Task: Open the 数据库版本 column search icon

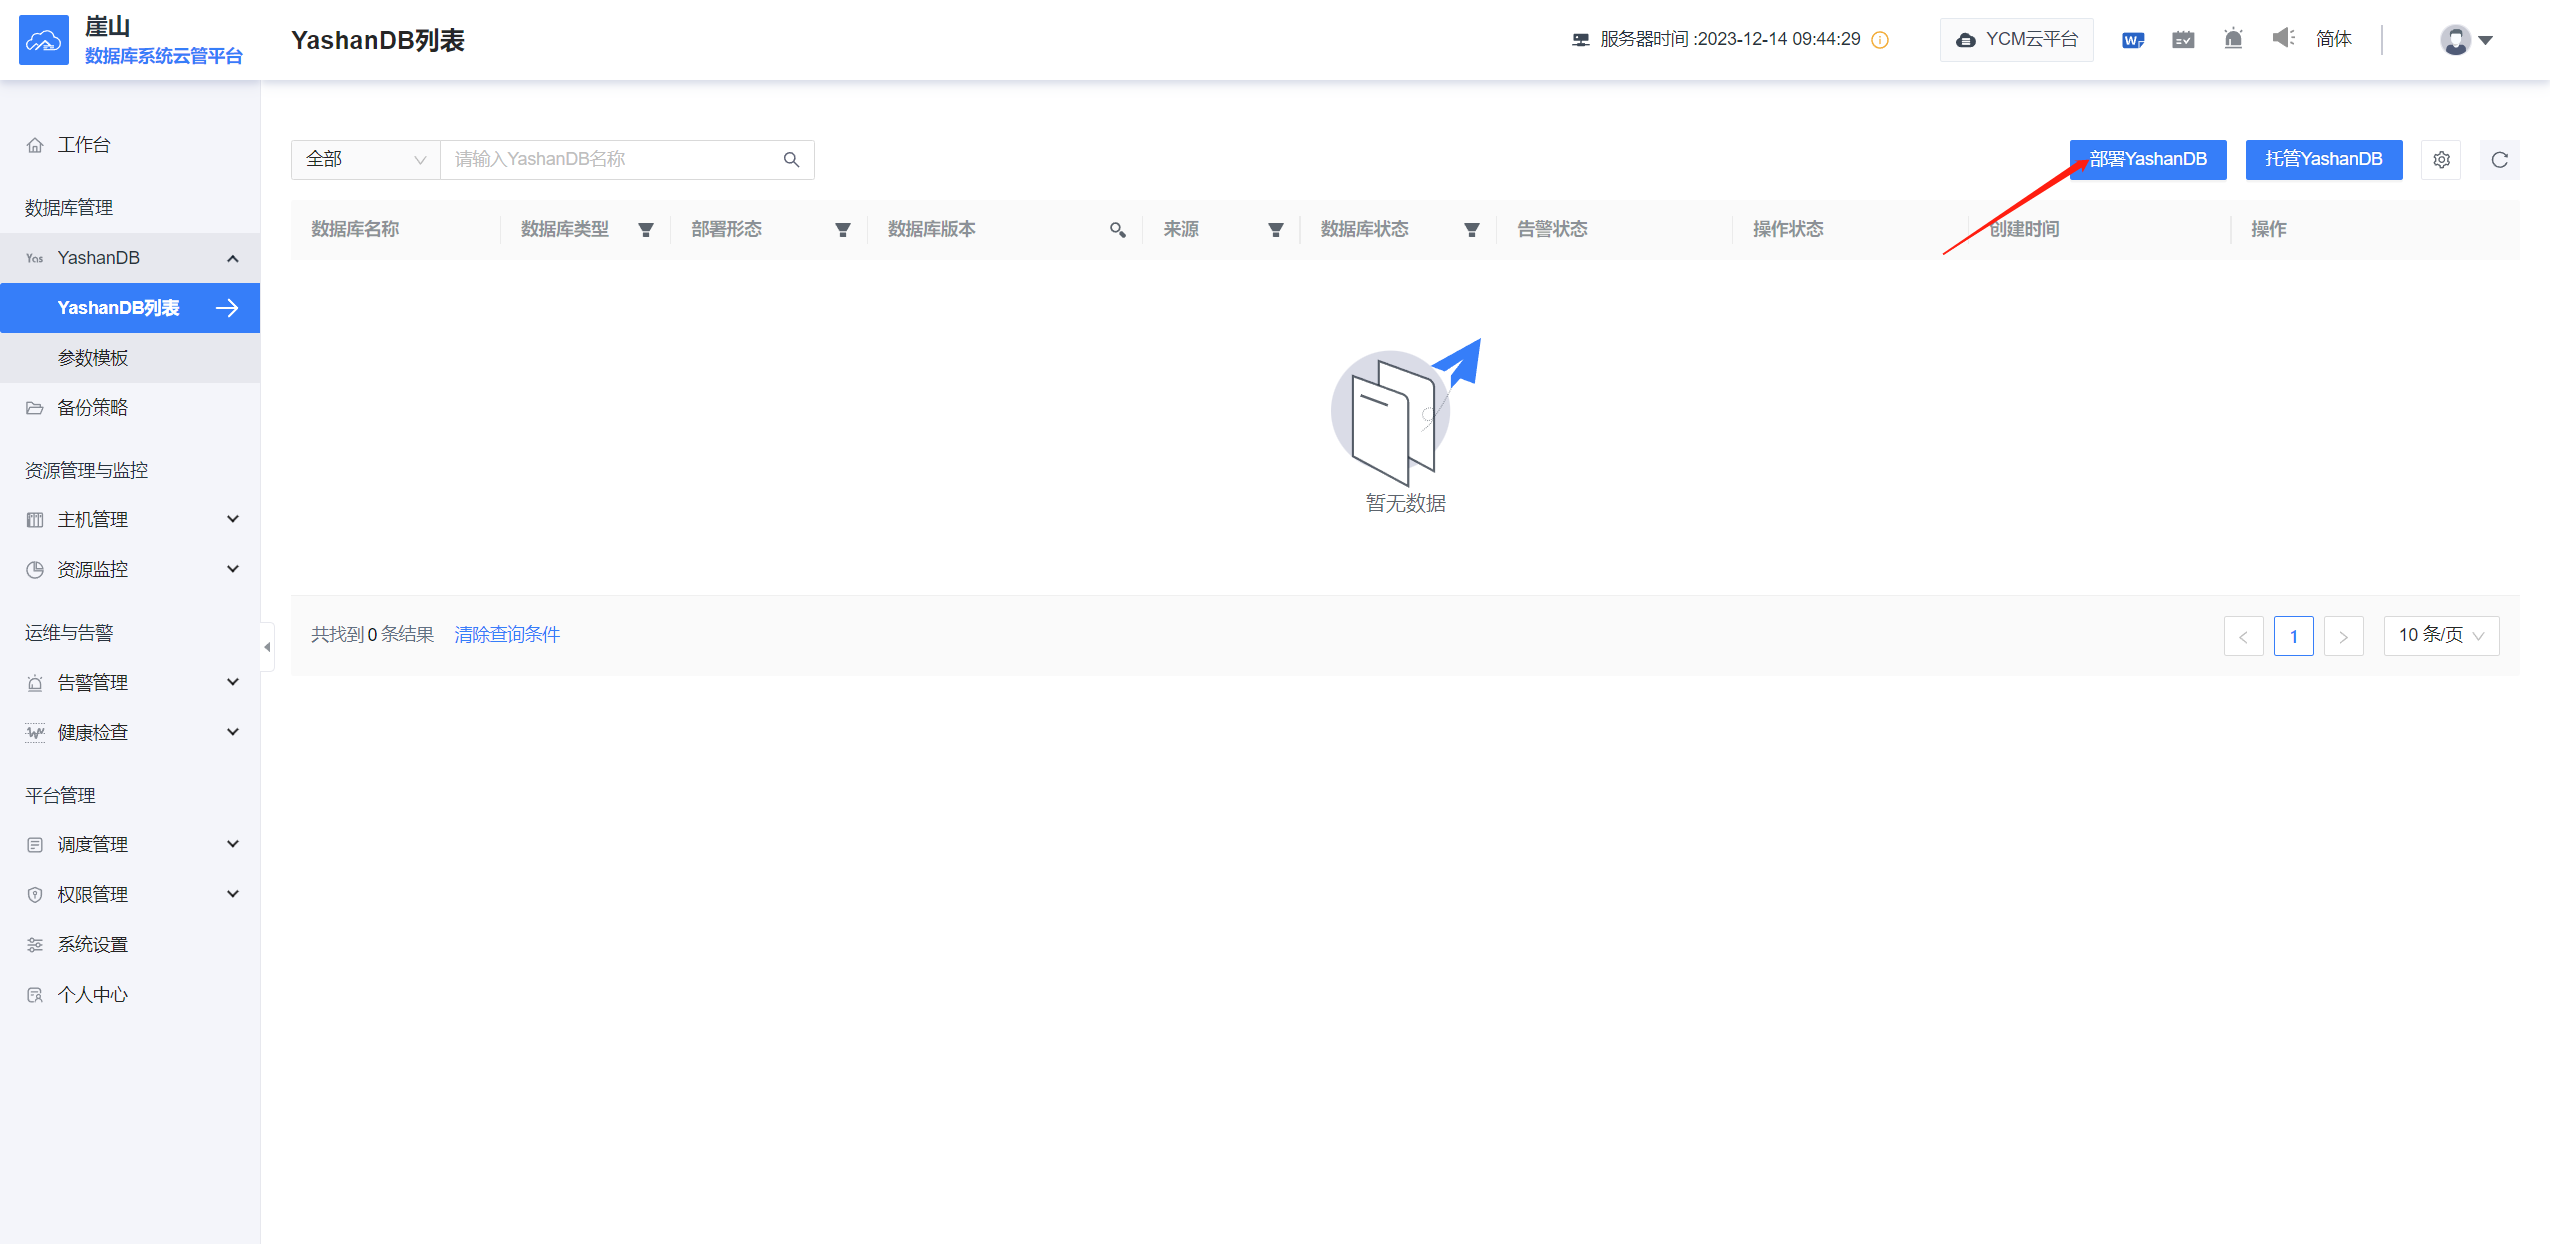Action: [x=1117, y=230]
